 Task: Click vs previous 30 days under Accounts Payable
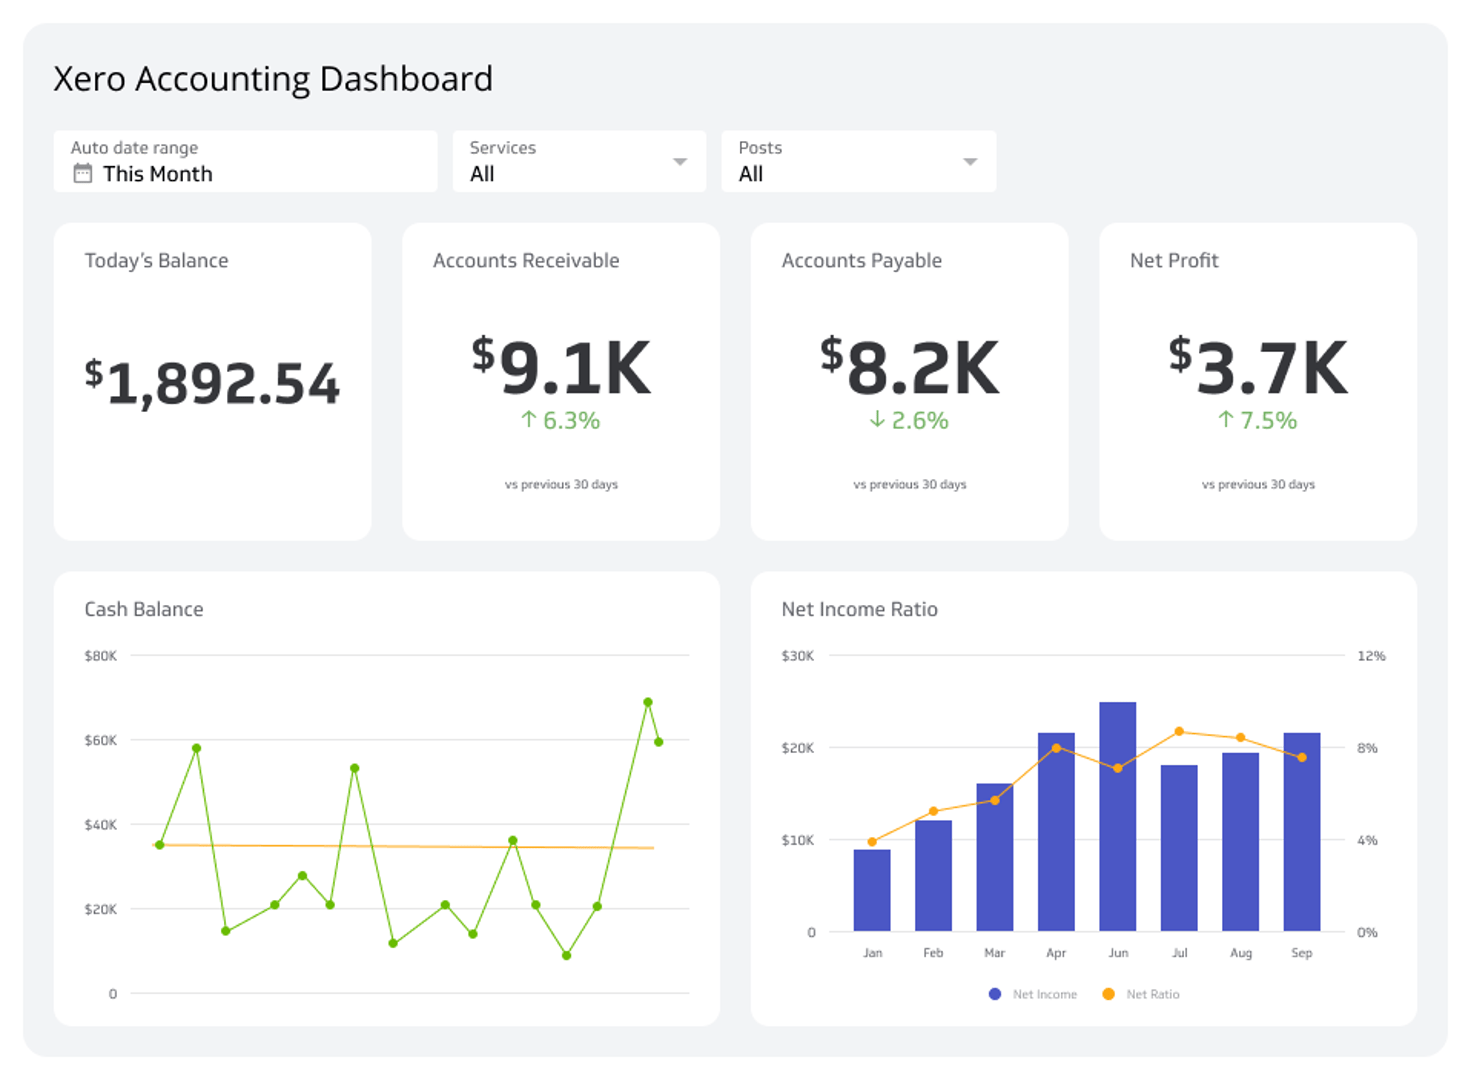(x=909, y=484)
